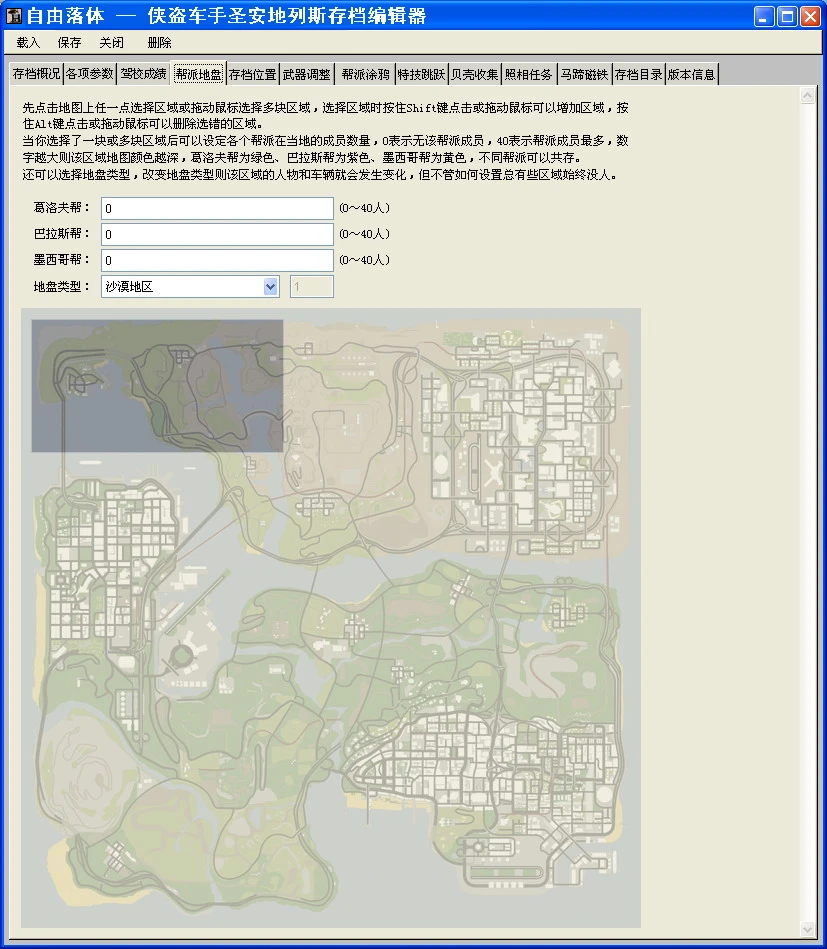827x949 pixels.
Task: Switch to the 版本信息 tab
Action: pyautogui.click(x=691, y=74)
